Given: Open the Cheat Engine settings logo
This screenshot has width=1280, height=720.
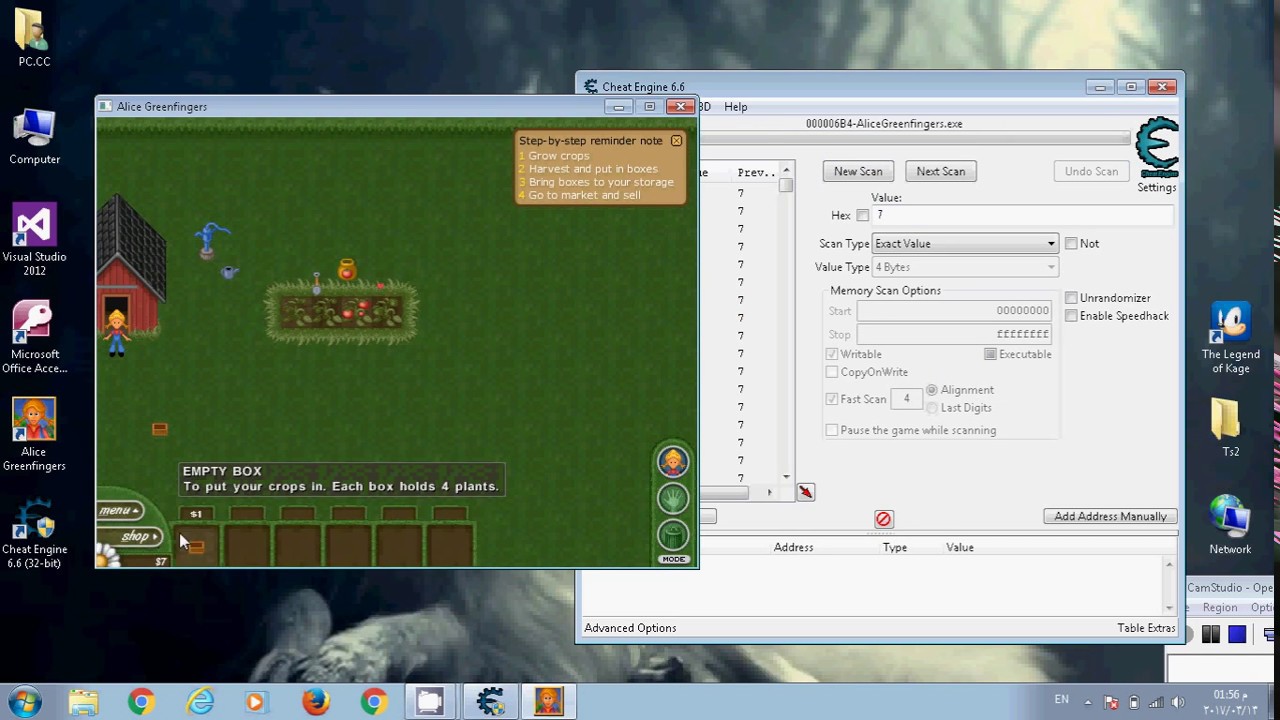Looking at the screenshot, I should click(x=1158, y=147).
